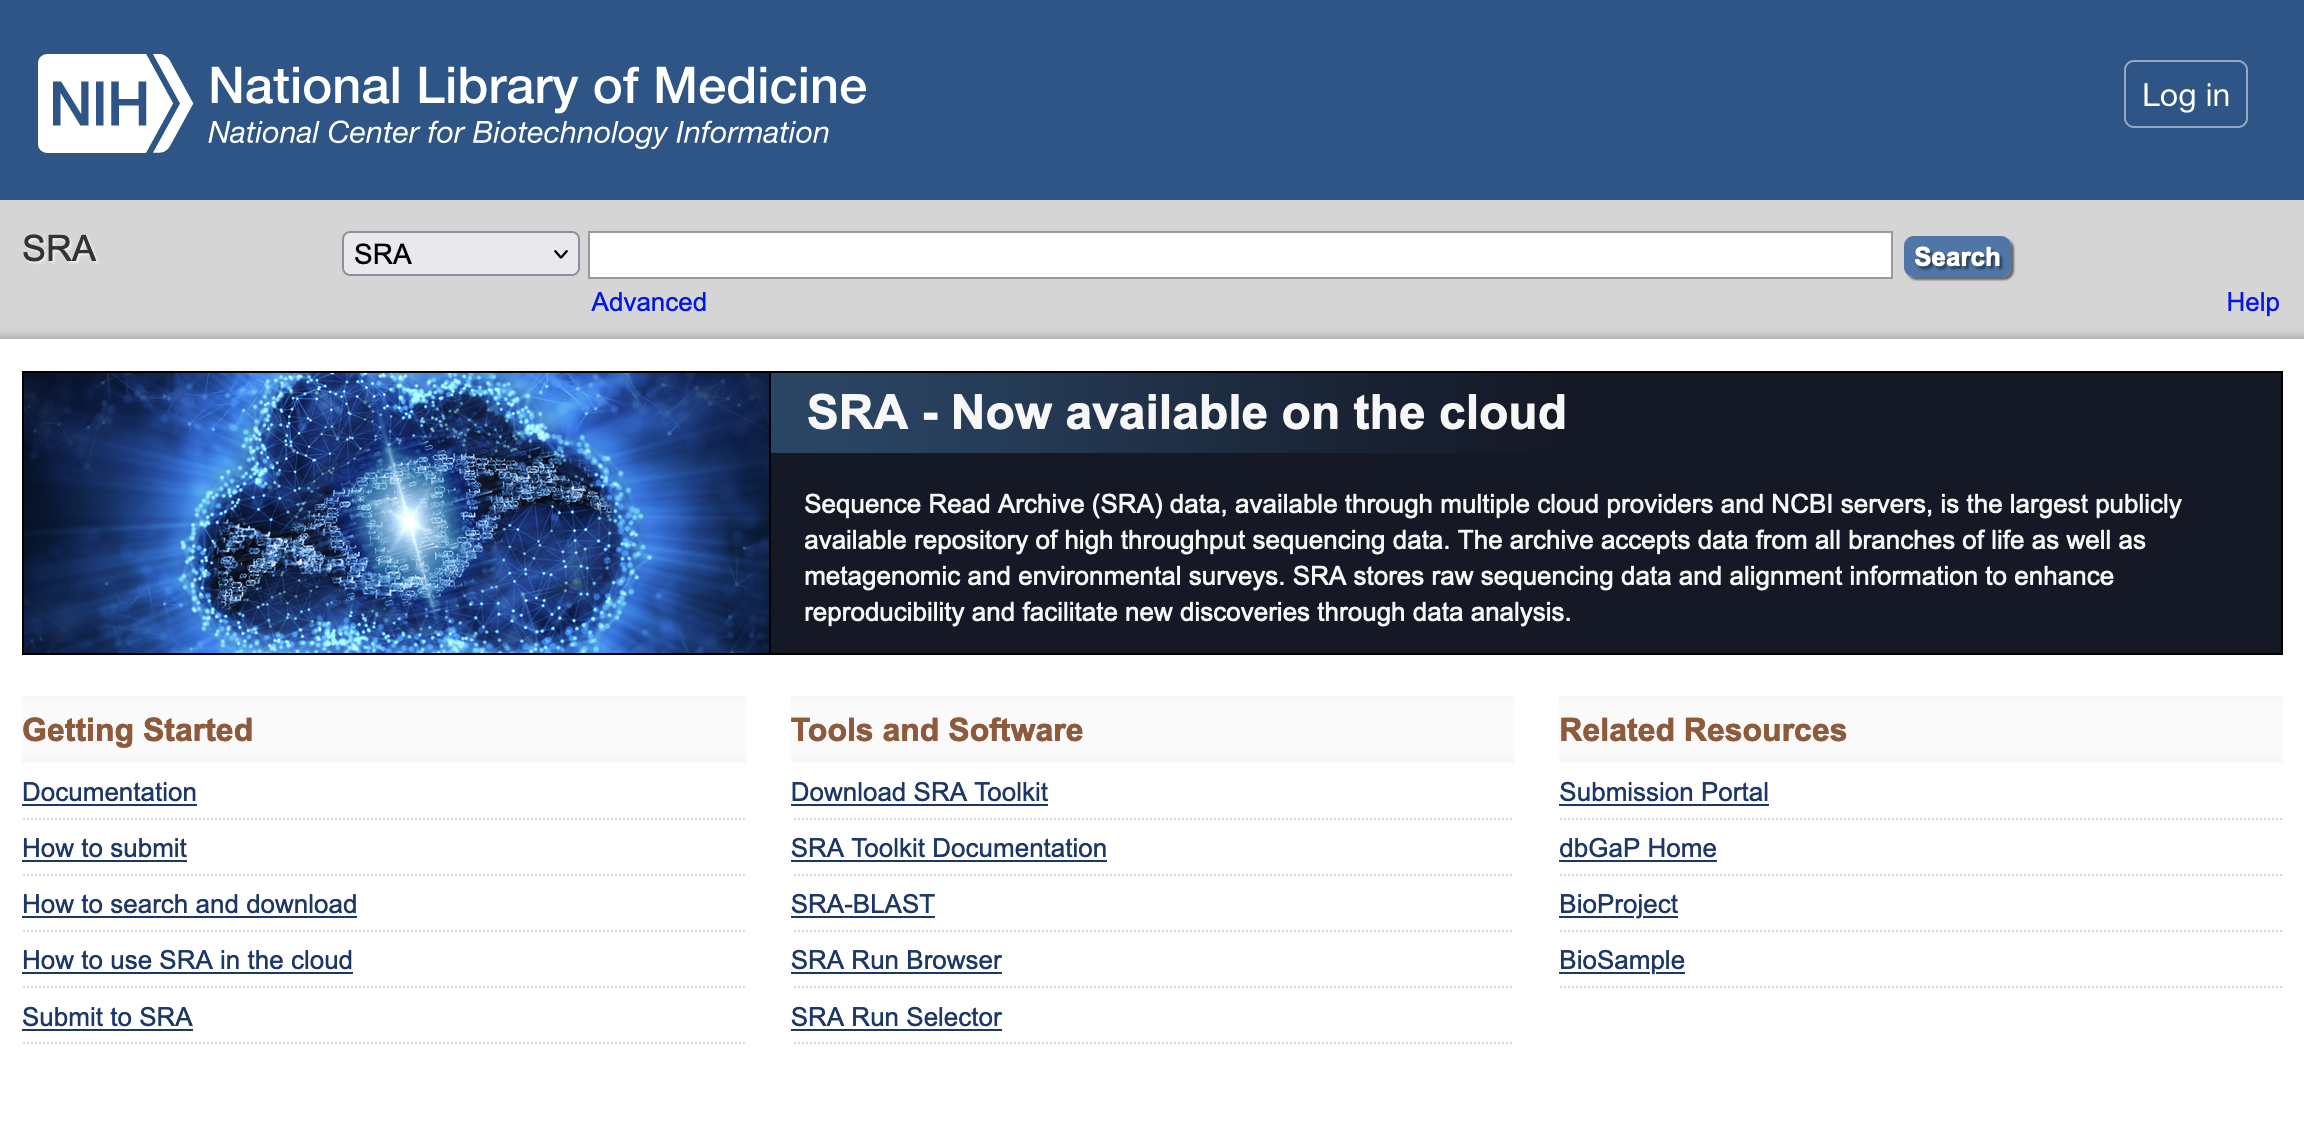The height and width of the screenshot is (1144, 2304).
Task: Click the Log in button
Action: pos(2185,95)
